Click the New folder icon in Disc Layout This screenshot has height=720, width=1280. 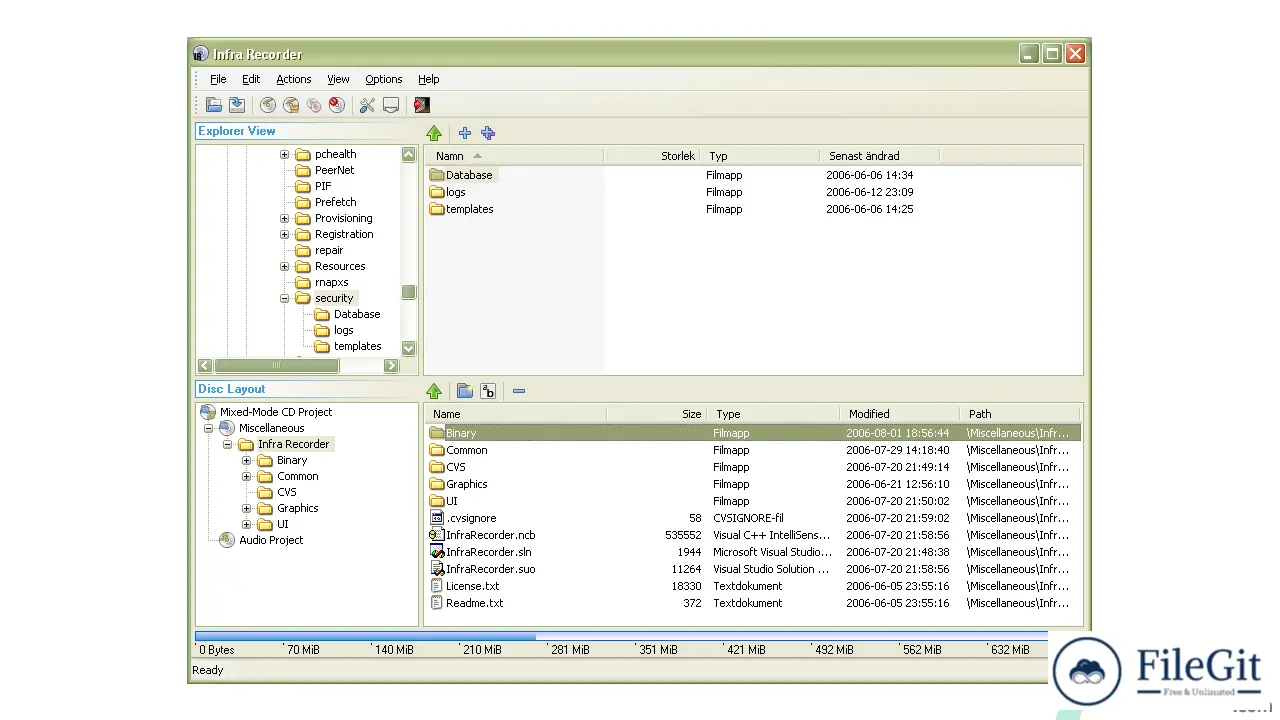tap(465, 391)
